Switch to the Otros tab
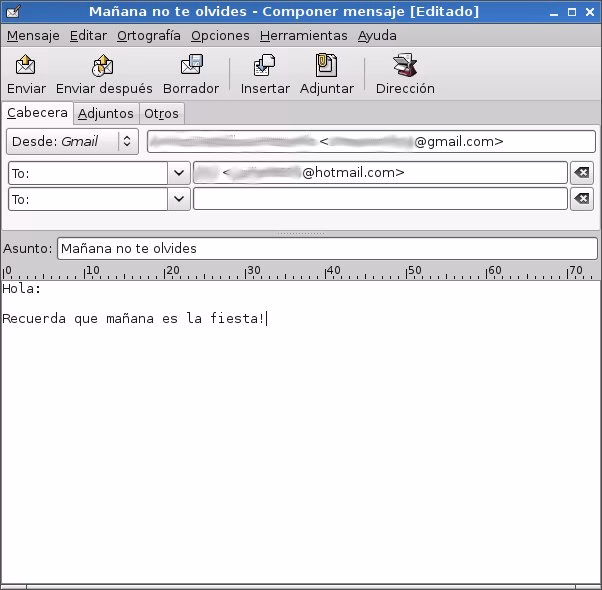The image size is (602, 590). pyautogui.click(x=162, y=114)
